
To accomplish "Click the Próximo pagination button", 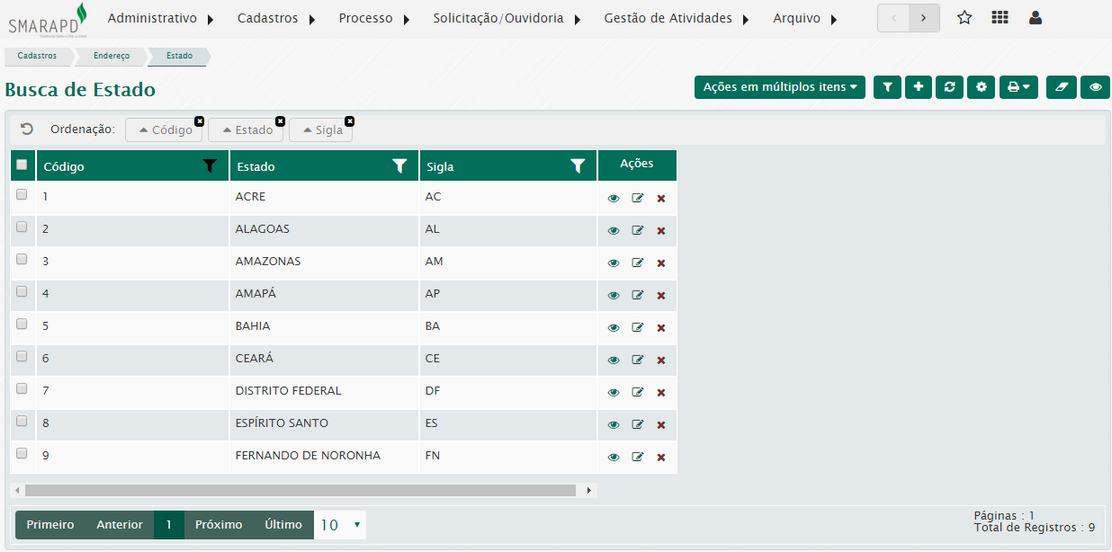I will 218,525.
